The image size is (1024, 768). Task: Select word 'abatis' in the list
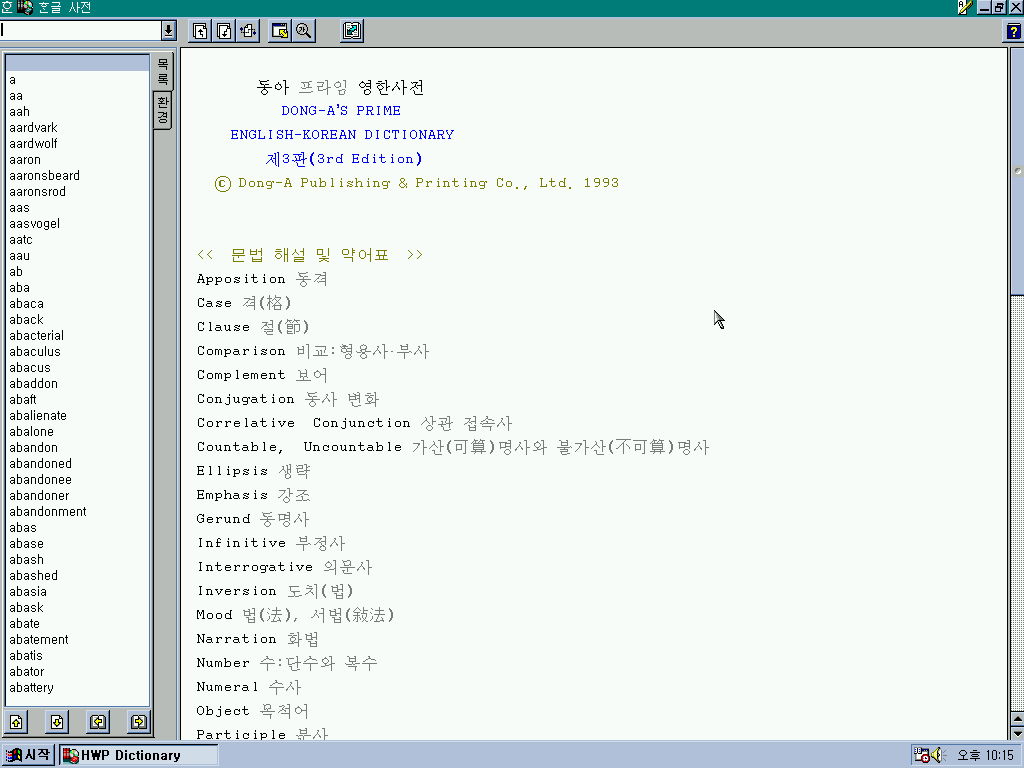point(26,656)
